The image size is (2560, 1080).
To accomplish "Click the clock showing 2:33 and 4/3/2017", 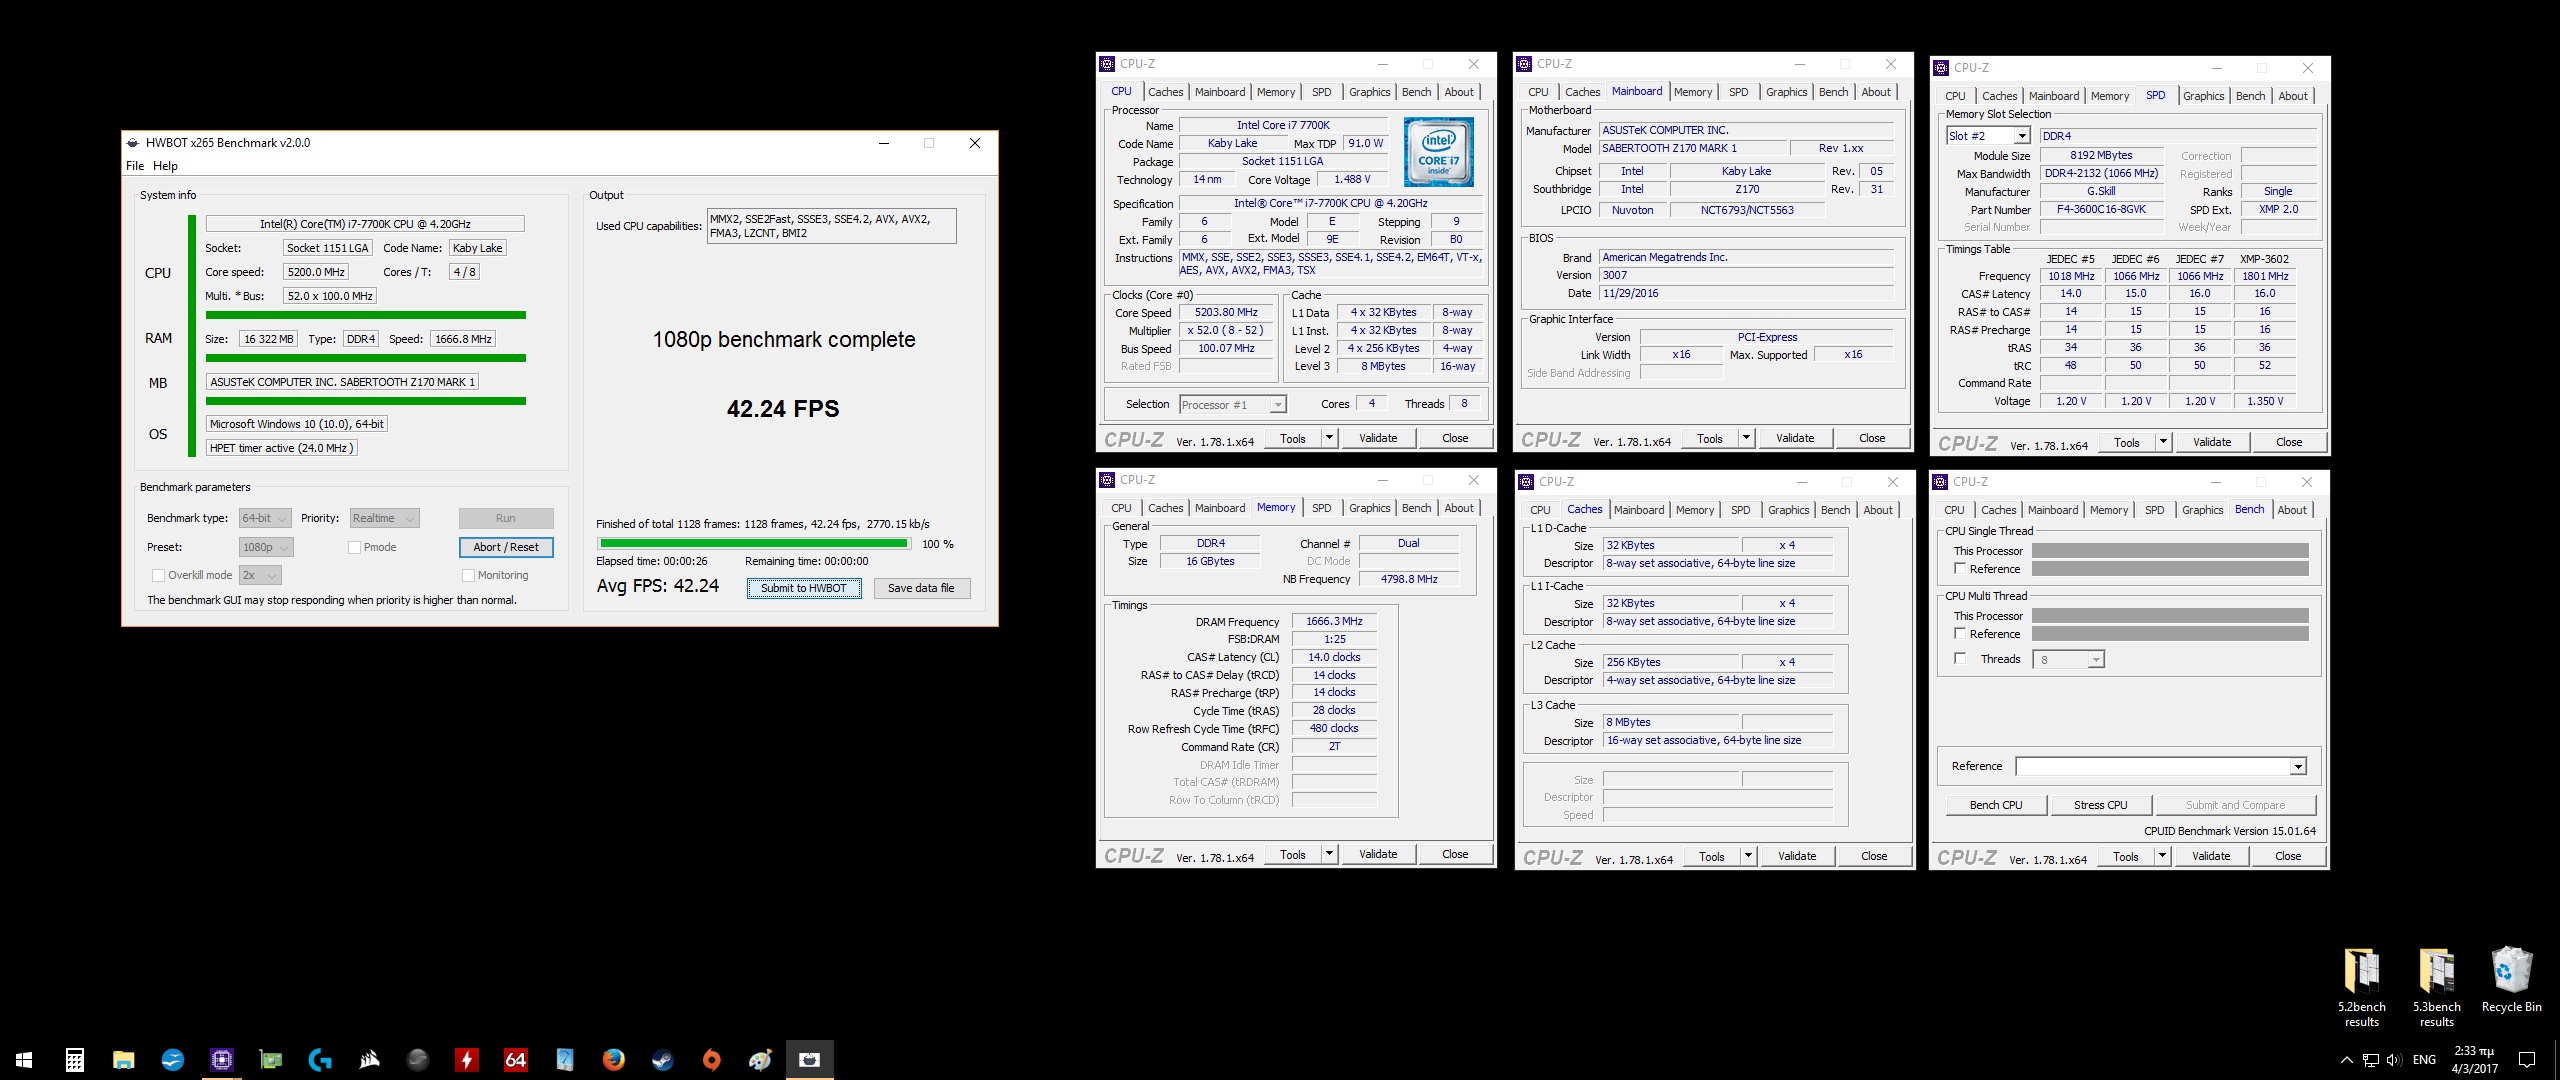I will [2474, 1060].
